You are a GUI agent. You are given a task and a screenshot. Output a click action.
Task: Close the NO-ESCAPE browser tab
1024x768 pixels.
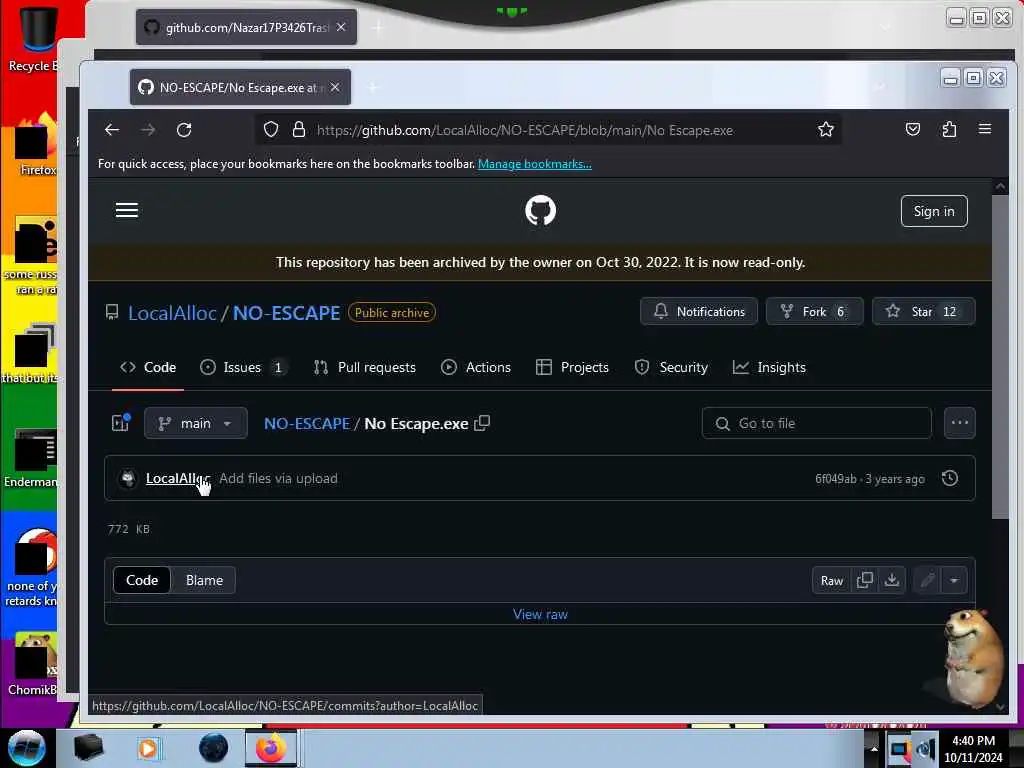click(335, 87)
